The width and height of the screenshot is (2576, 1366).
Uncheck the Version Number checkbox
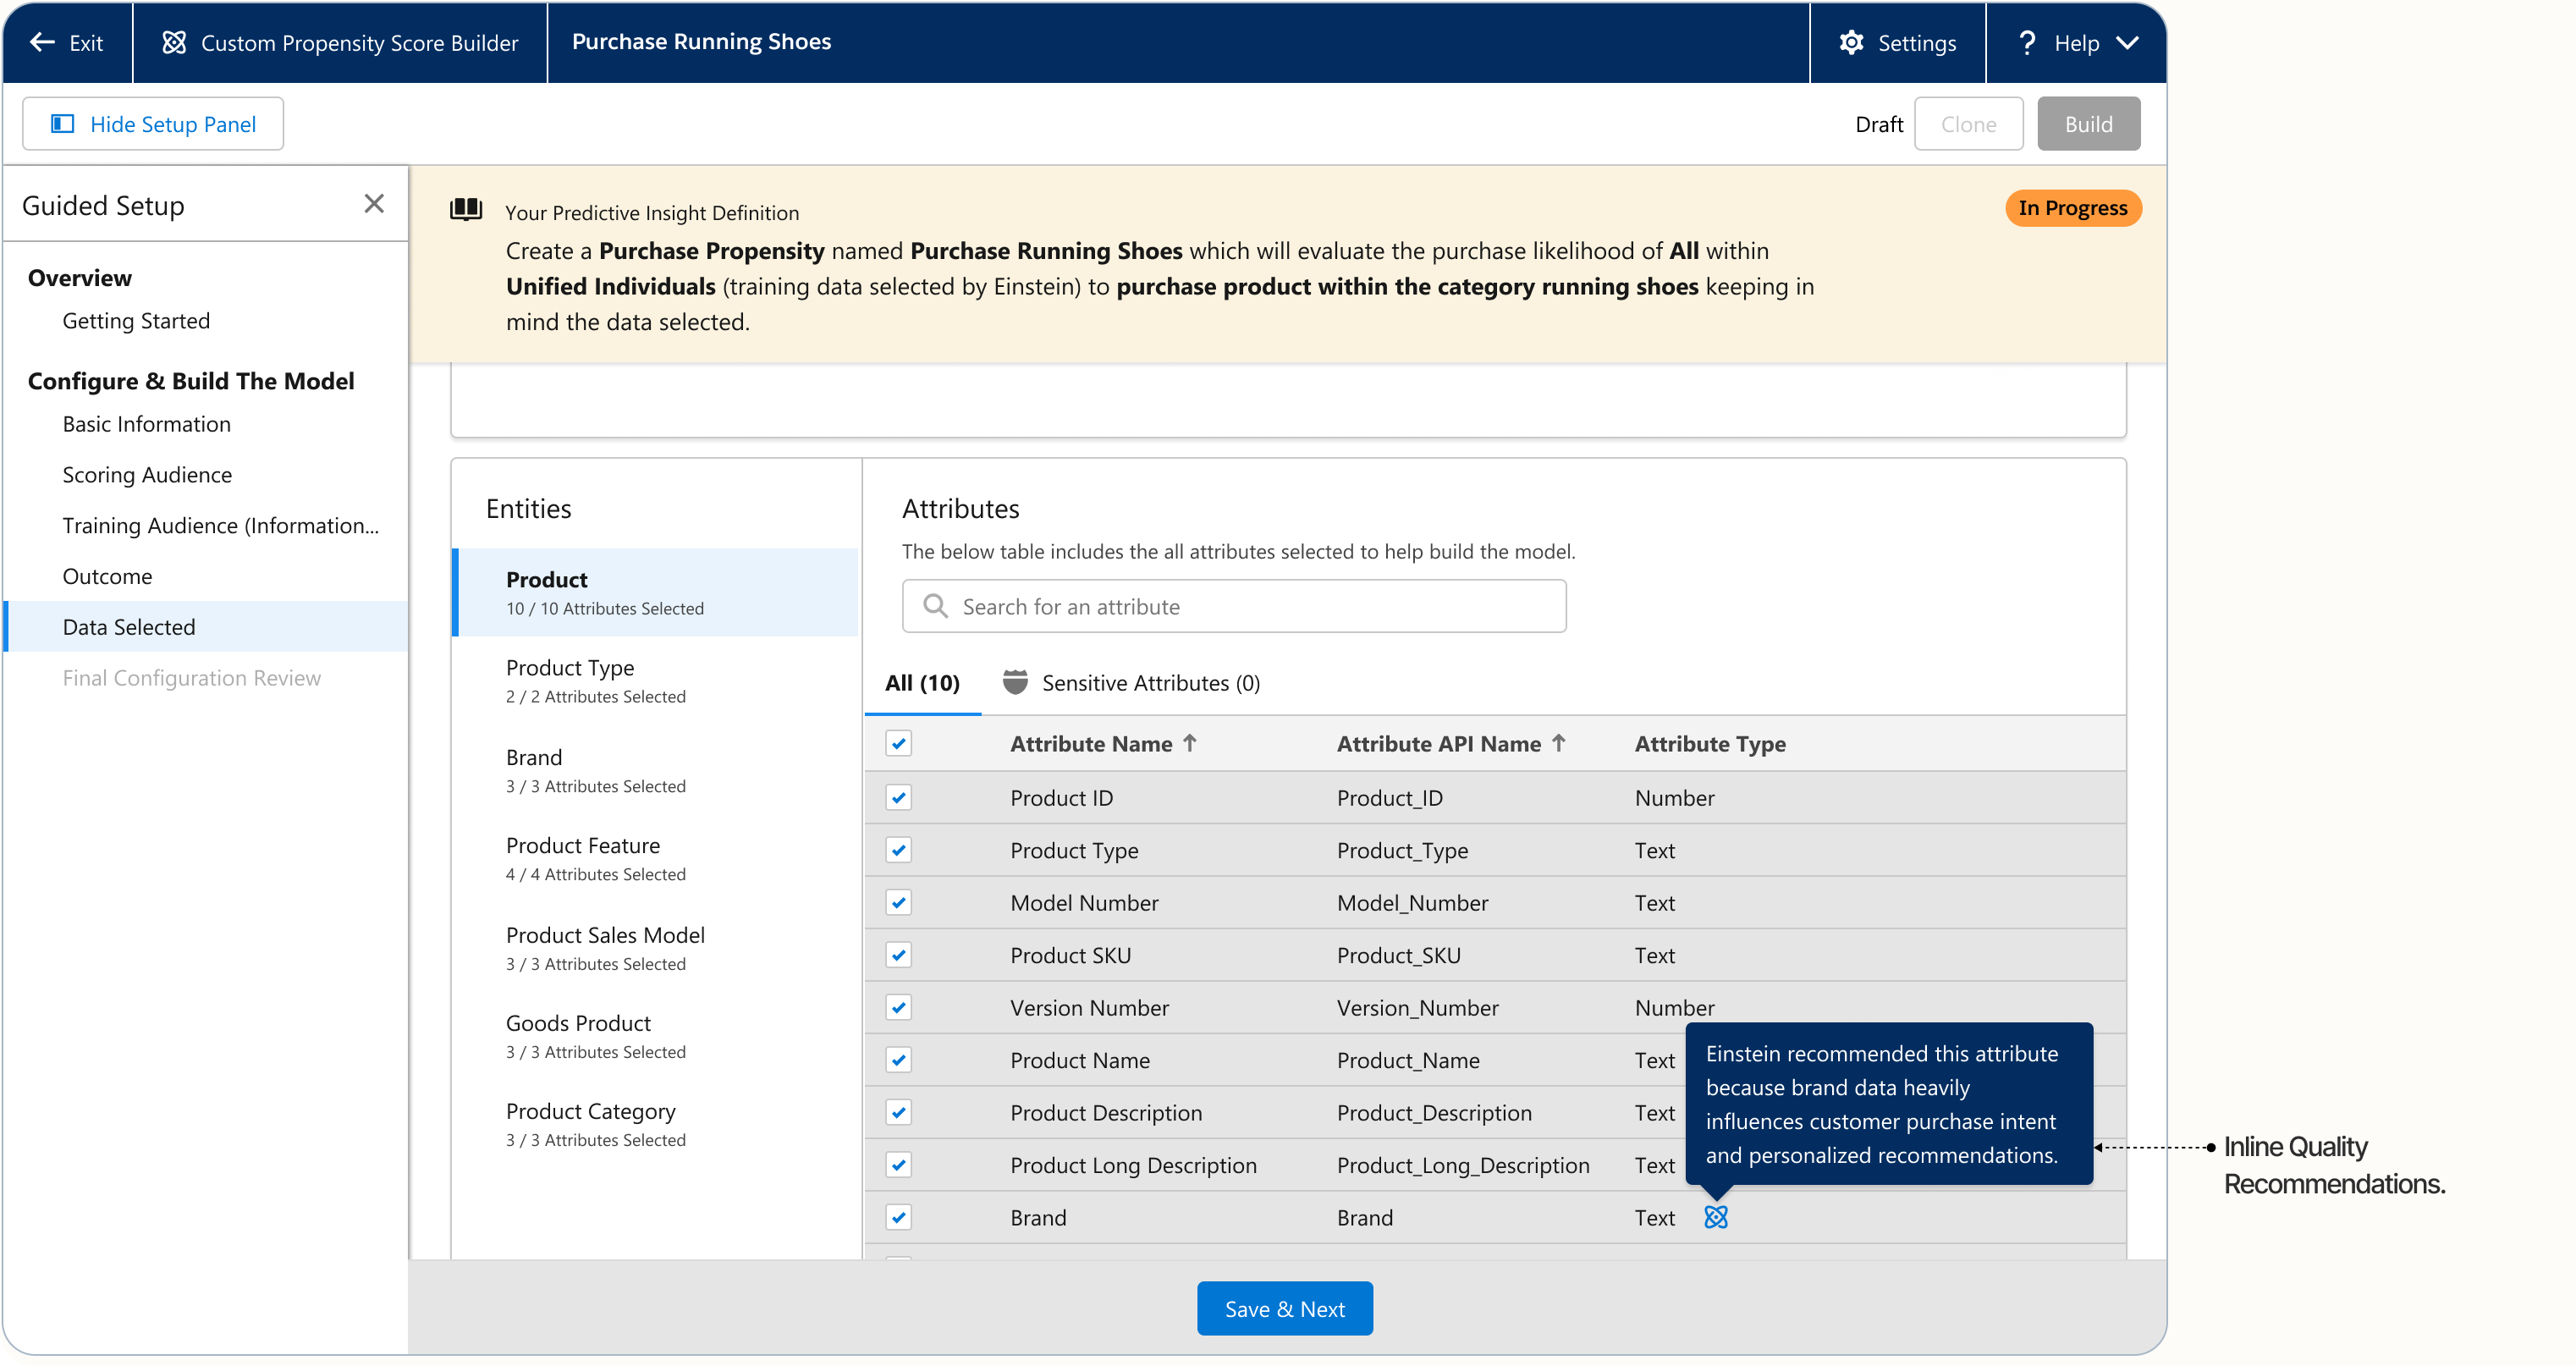point(898,1008)
